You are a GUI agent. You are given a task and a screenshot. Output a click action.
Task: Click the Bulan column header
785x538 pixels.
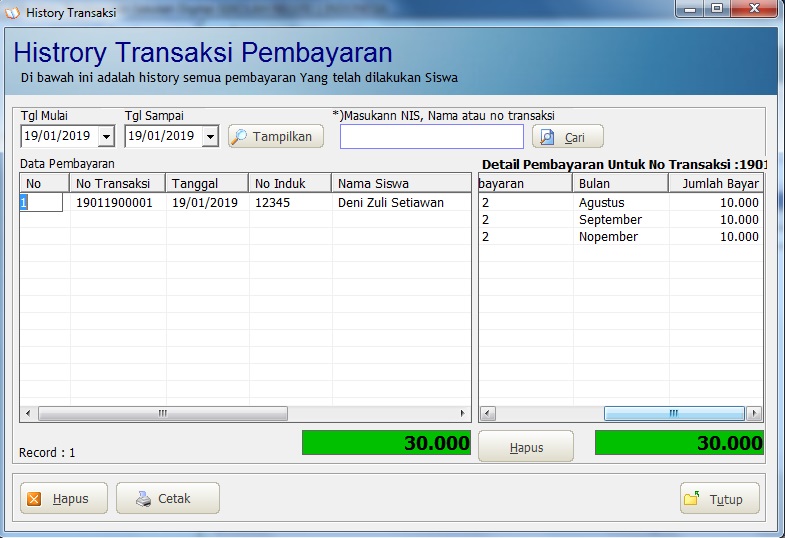click(620, 183)
